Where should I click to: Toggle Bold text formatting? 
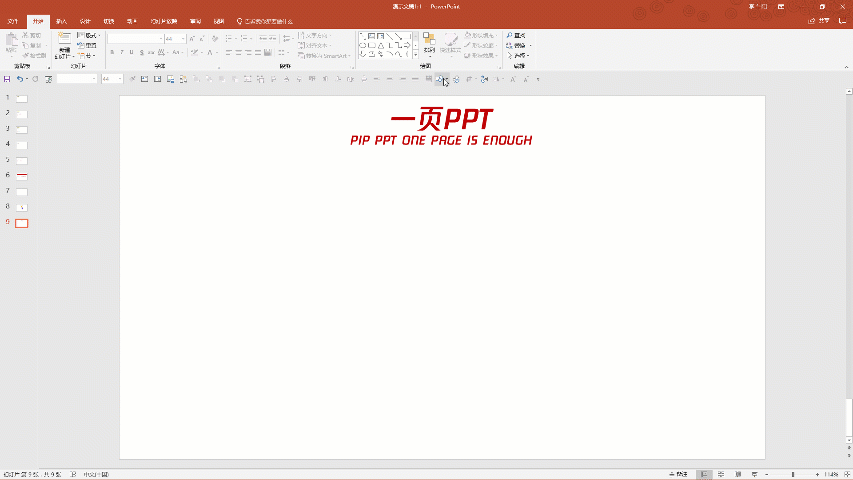110,52
